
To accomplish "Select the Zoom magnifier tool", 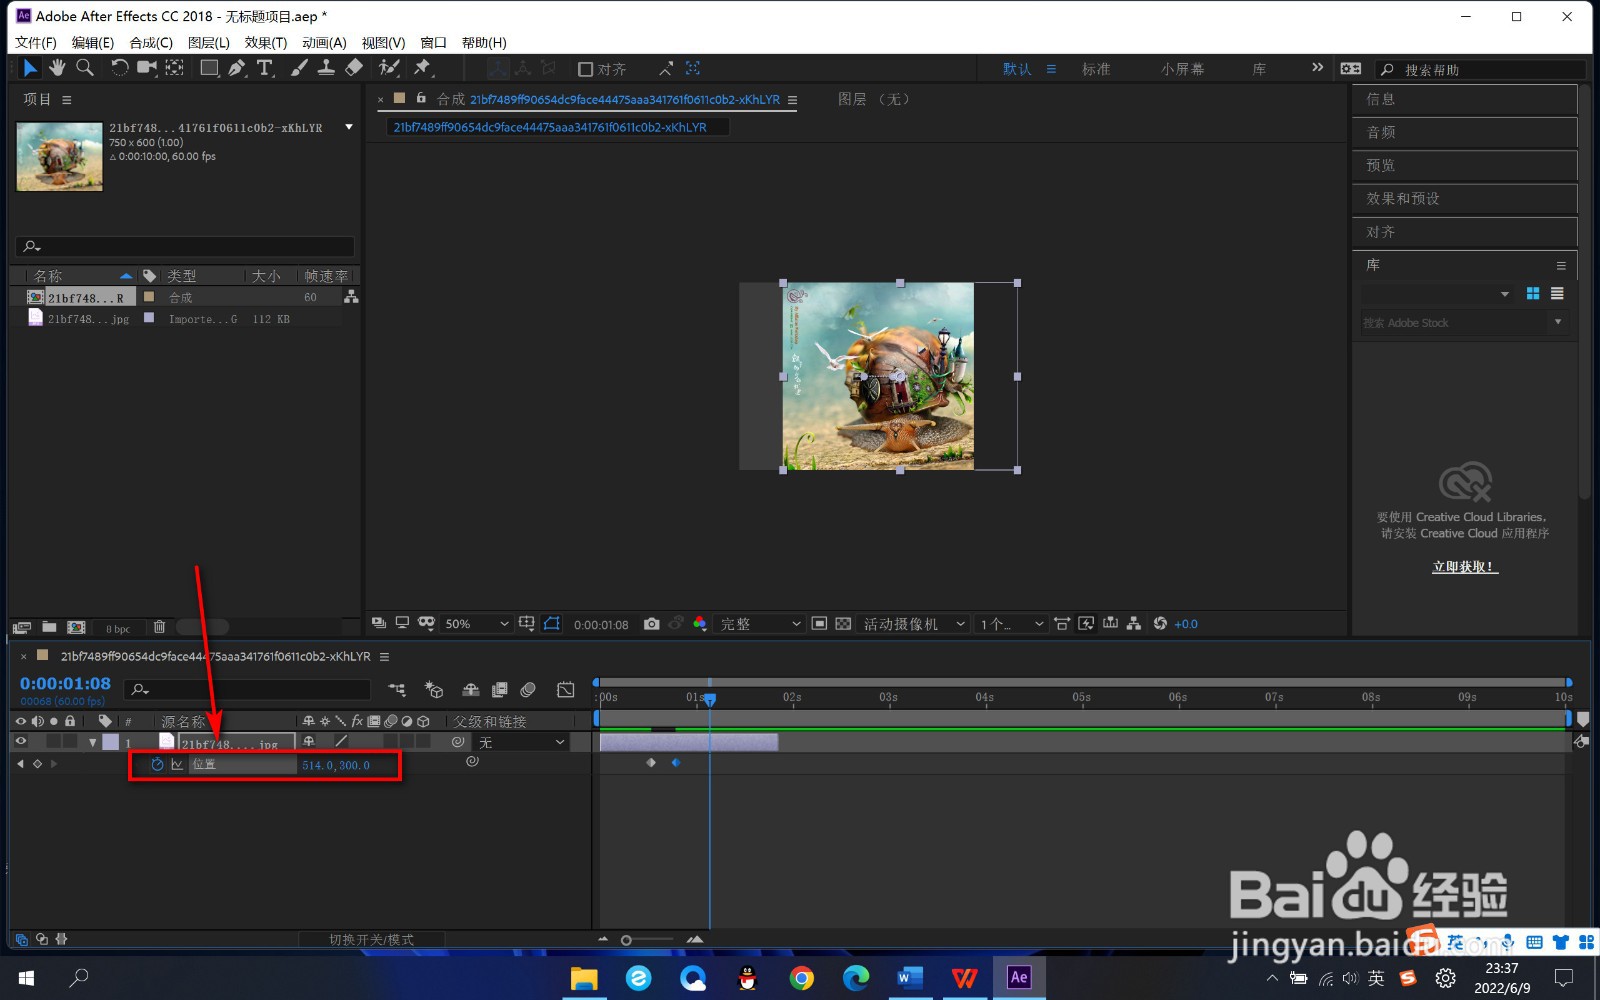I will [85, 67].
